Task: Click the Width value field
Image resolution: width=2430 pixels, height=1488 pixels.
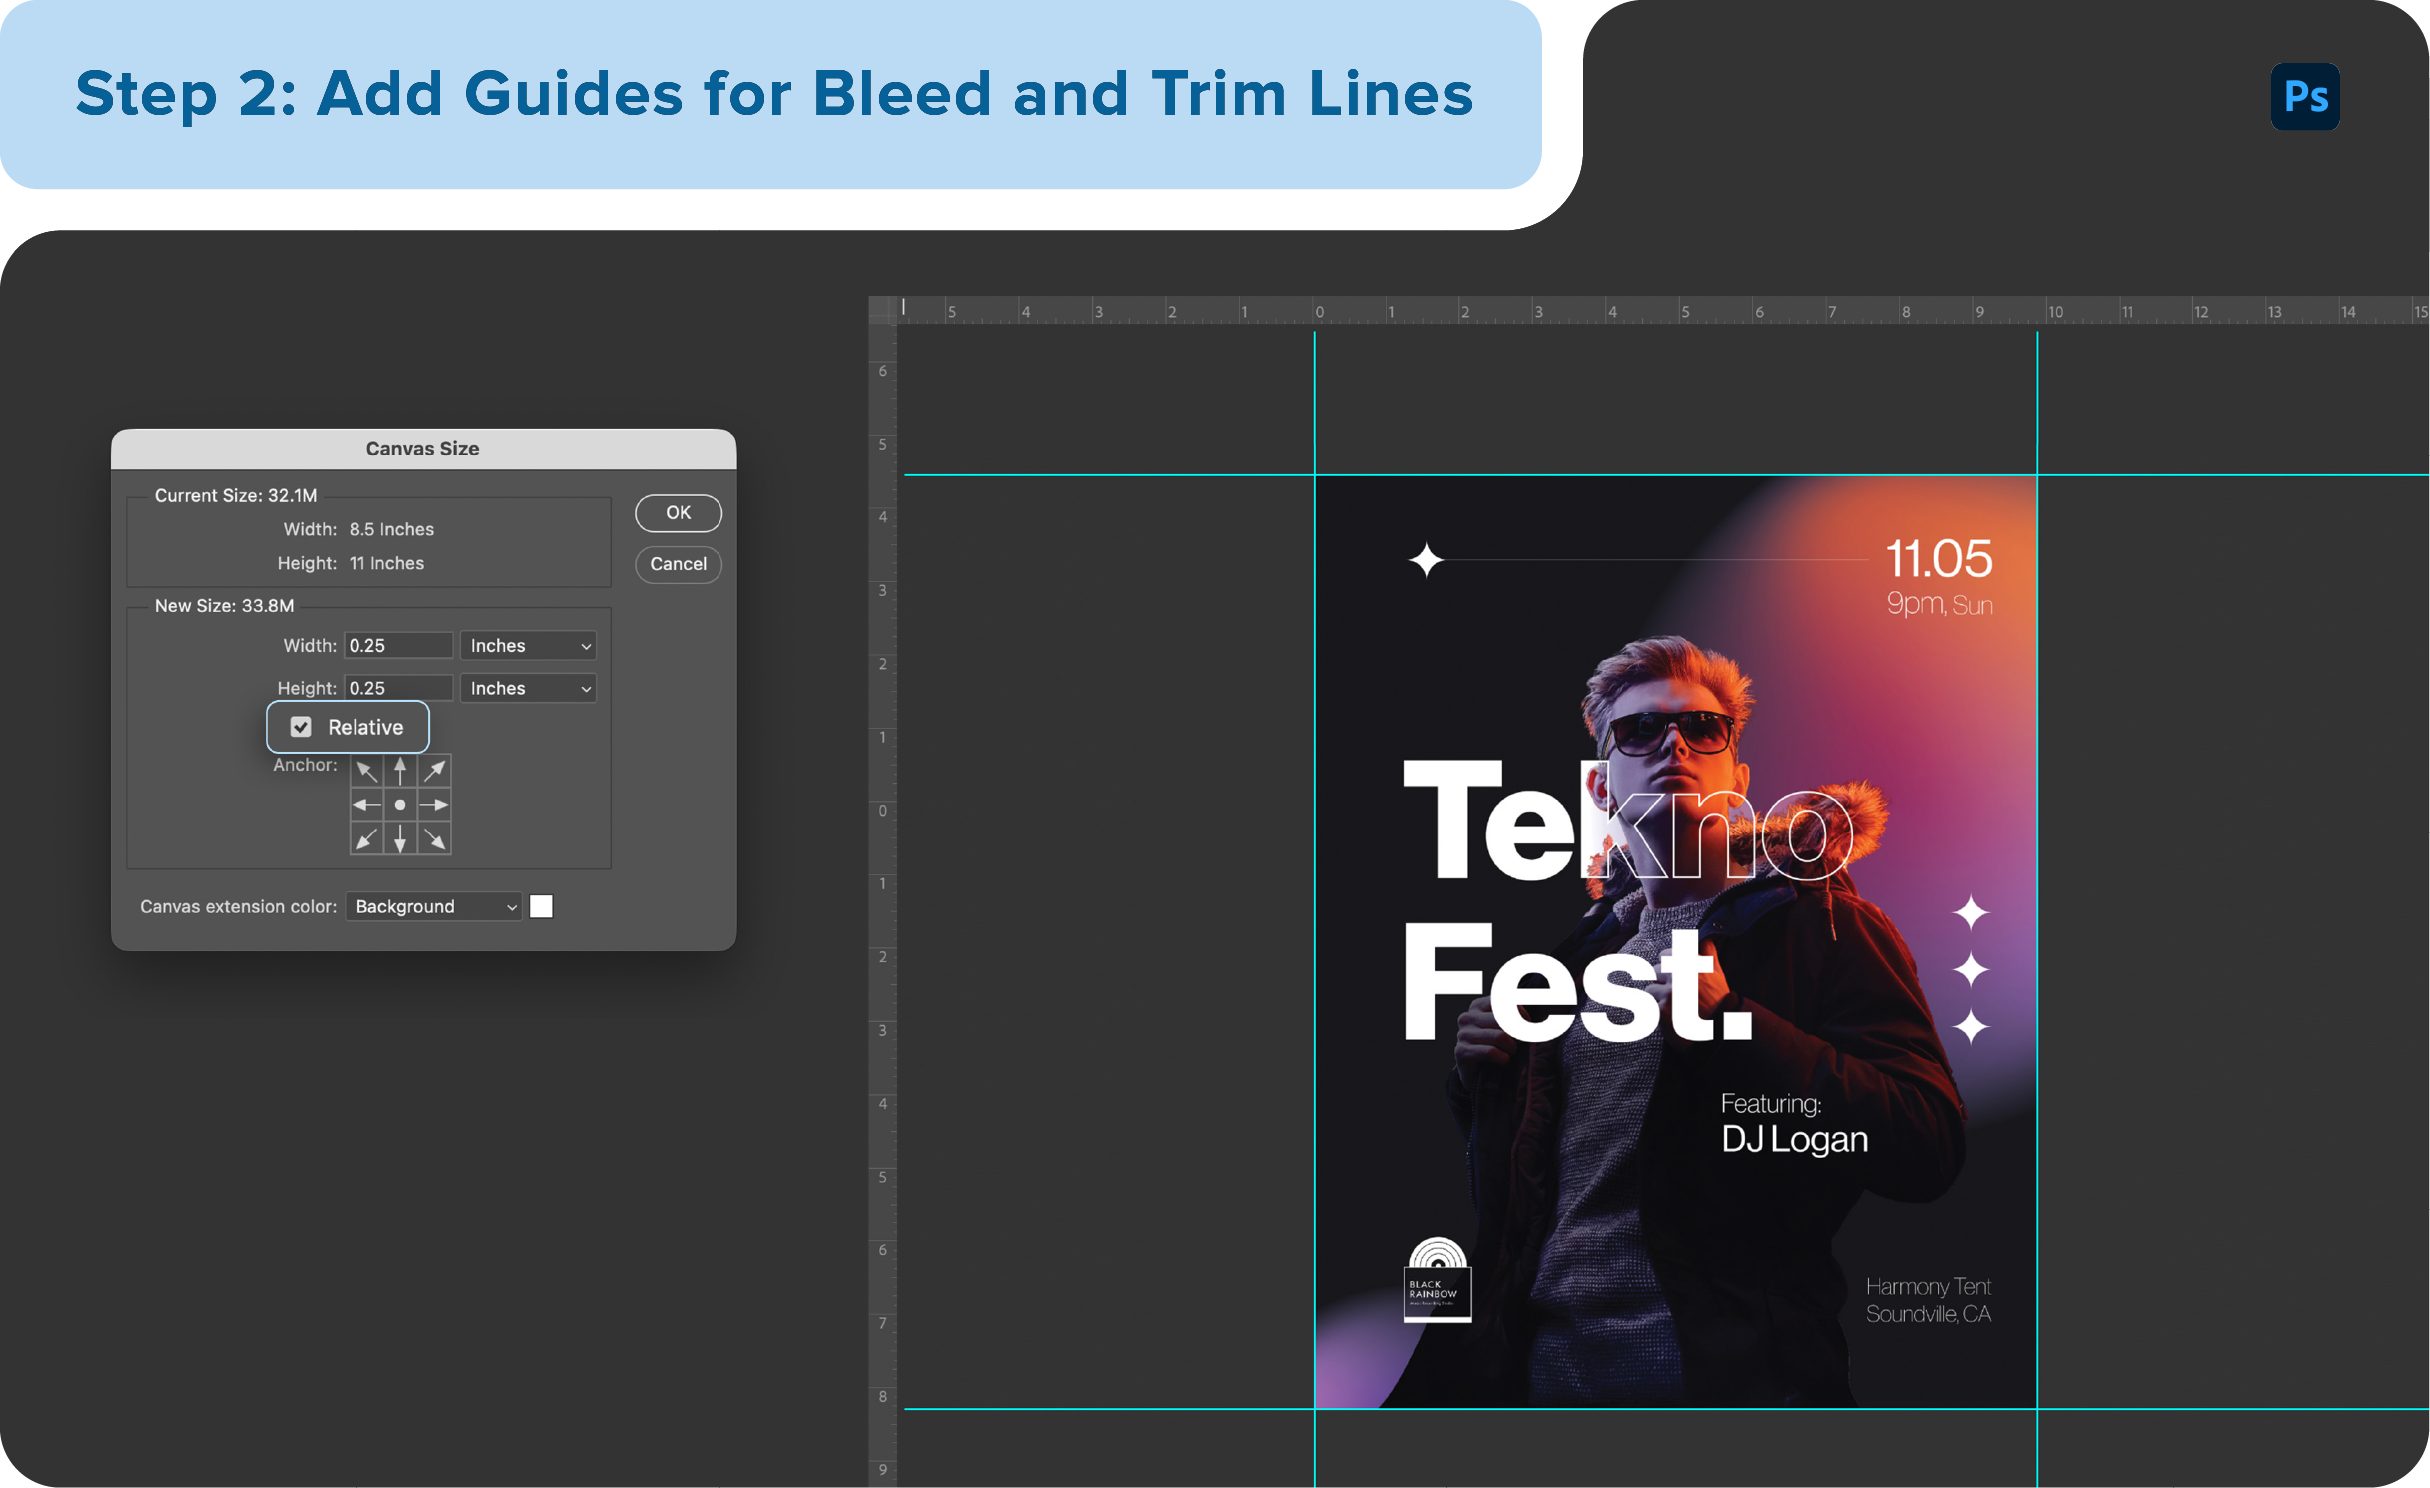Action: pyautogui.click(x=398, y=645)
